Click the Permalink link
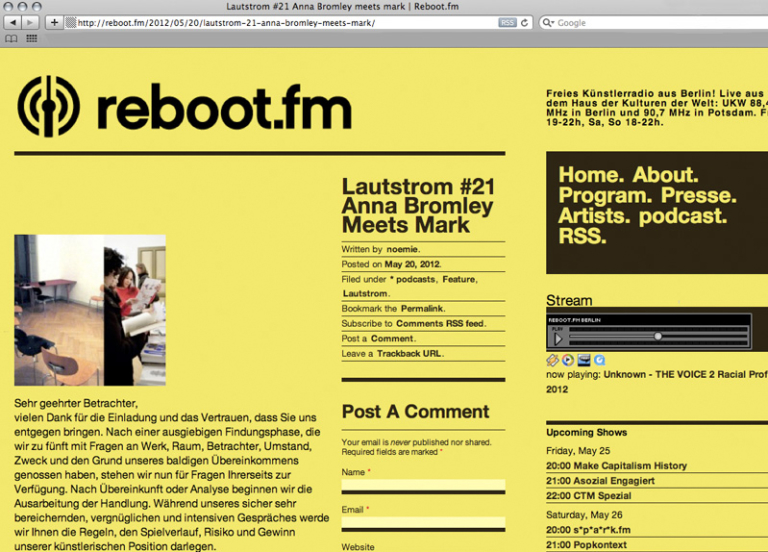The image size is (768, 552). pos(422,309)
